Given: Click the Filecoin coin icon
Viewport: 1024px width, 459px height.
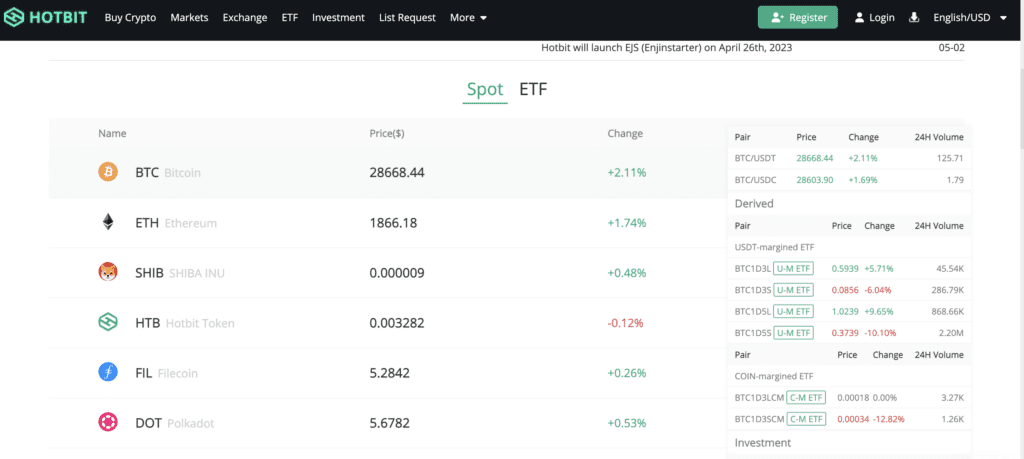Looking at the screenshot, I should 108,373.
